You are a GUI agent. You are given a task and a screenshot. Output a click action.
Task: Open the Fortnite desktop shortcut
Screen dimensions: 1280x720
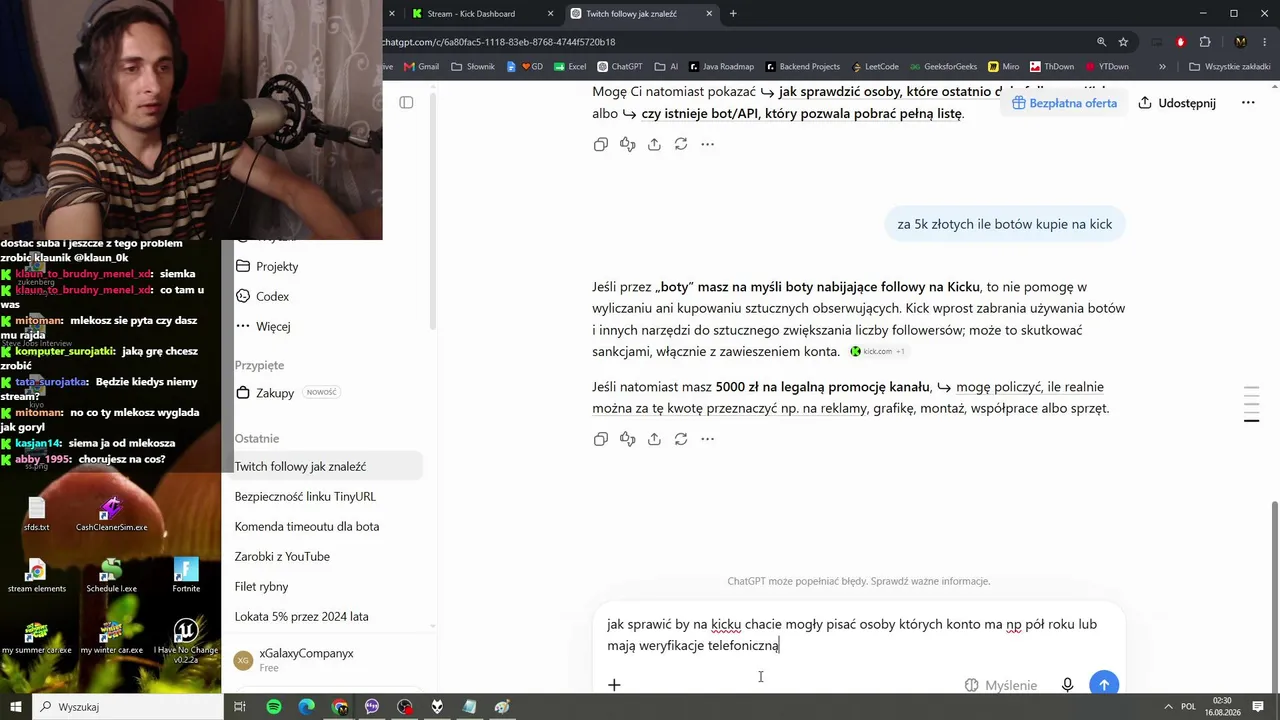186,575
